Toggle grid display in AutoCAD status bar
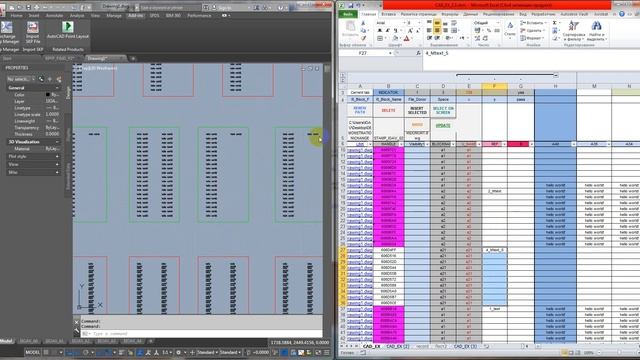Screen dimensions: 640x360 [46, 352]
